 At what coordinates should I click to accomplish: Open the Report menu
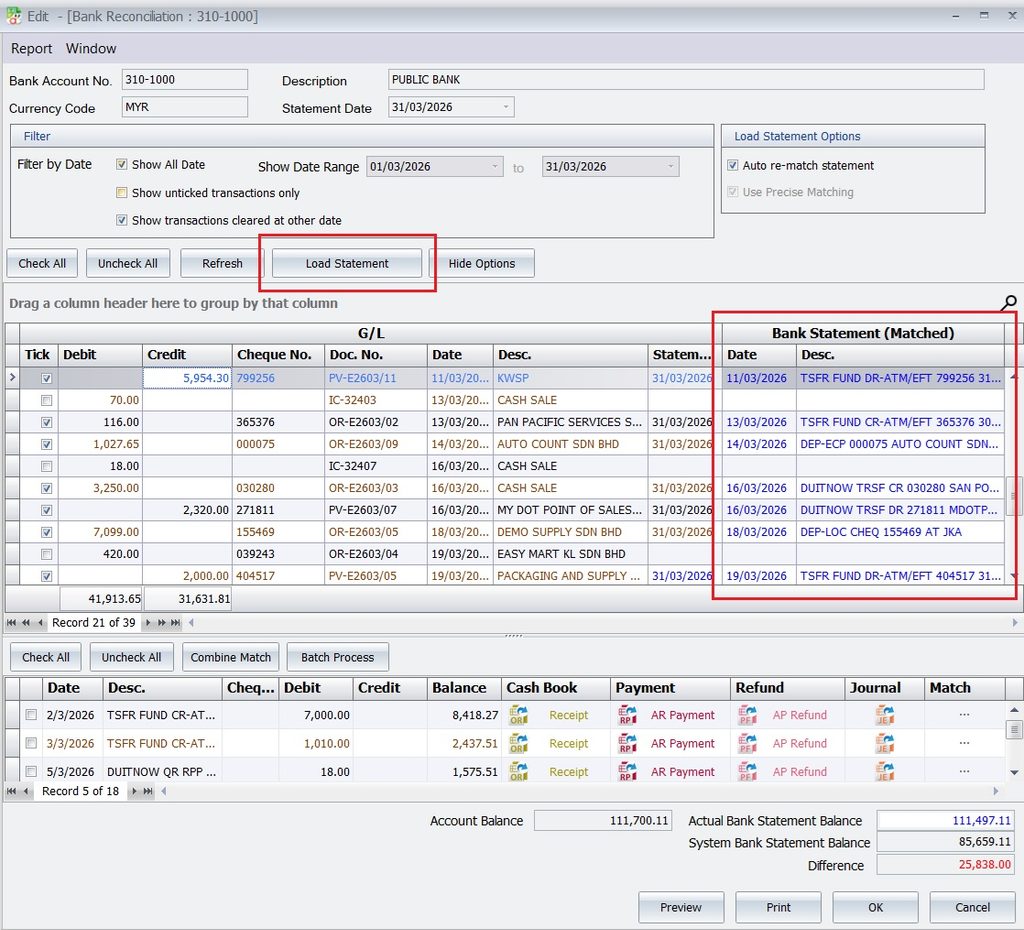tap(31, 48)
